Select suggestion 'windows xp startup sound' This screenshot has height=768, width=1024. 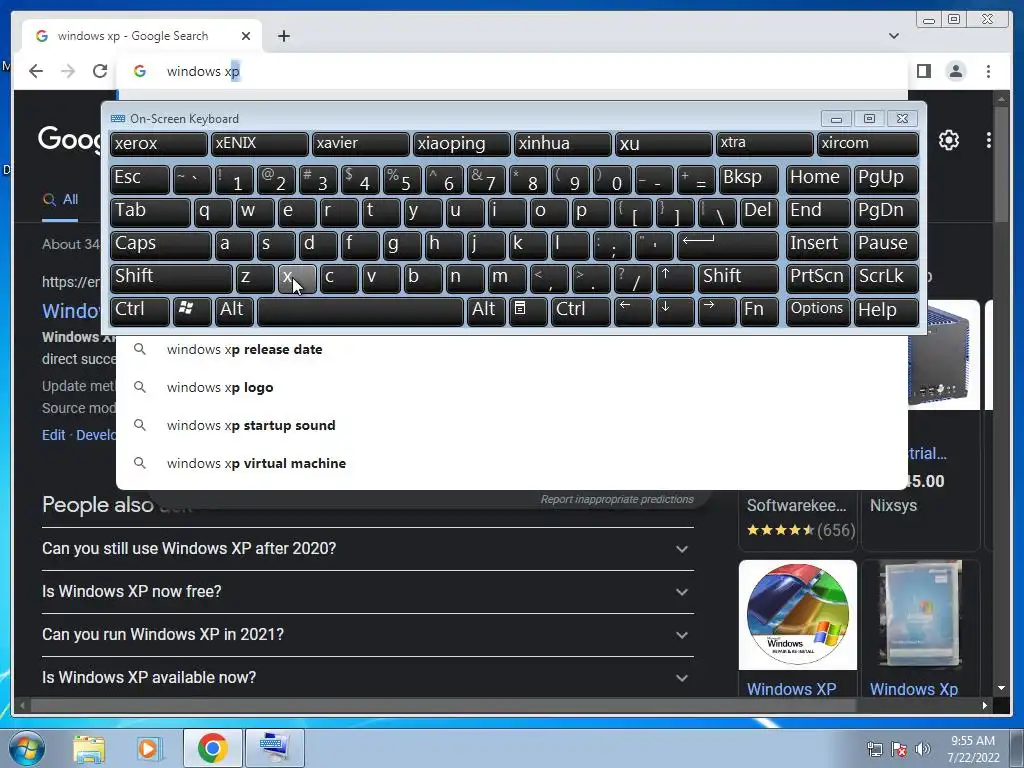click(x=511, y=425)
